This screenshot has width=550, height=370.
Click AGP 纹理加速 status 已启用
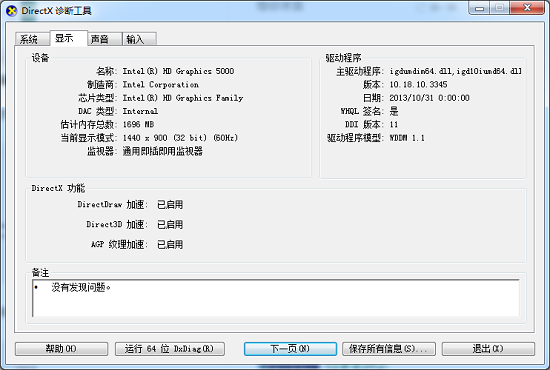click(170, 244)
